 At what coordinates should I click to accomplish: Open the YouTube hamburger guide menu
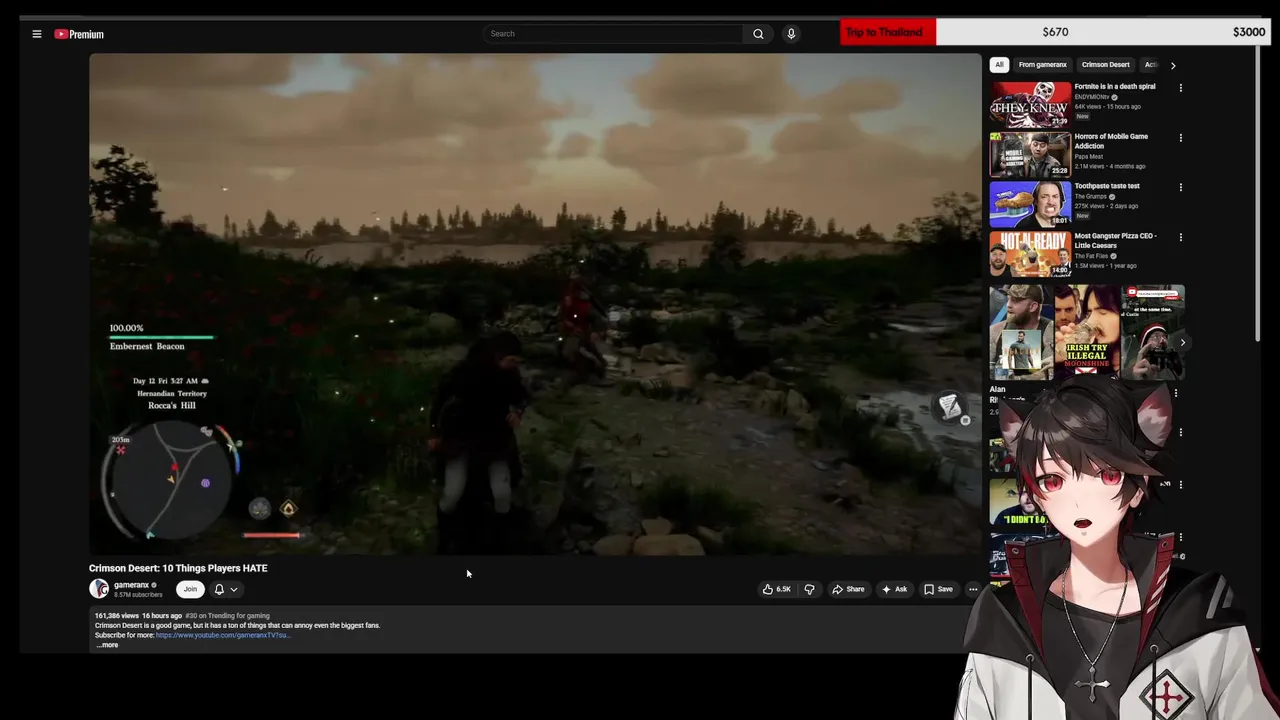(37, 34)
